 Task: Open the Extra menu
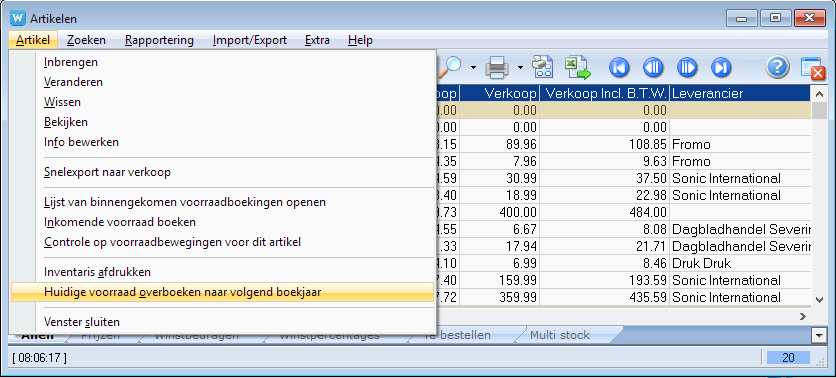tap(317, 40)
